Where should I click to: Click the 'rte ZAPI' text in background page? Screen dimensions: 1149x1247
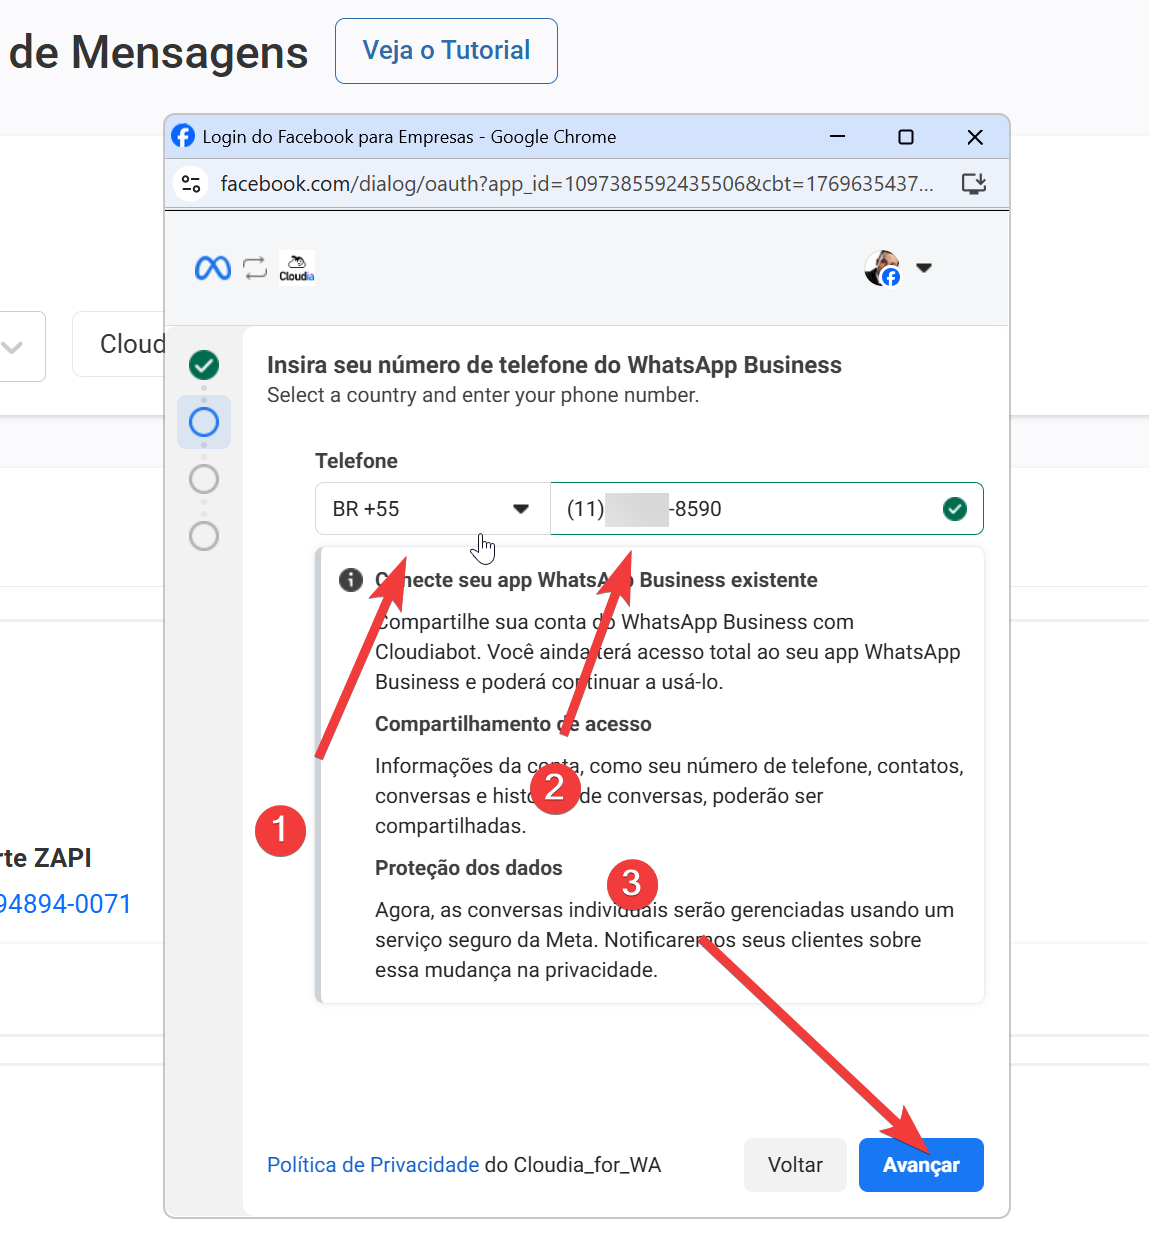pyautogui.click(x=46, y=858)
